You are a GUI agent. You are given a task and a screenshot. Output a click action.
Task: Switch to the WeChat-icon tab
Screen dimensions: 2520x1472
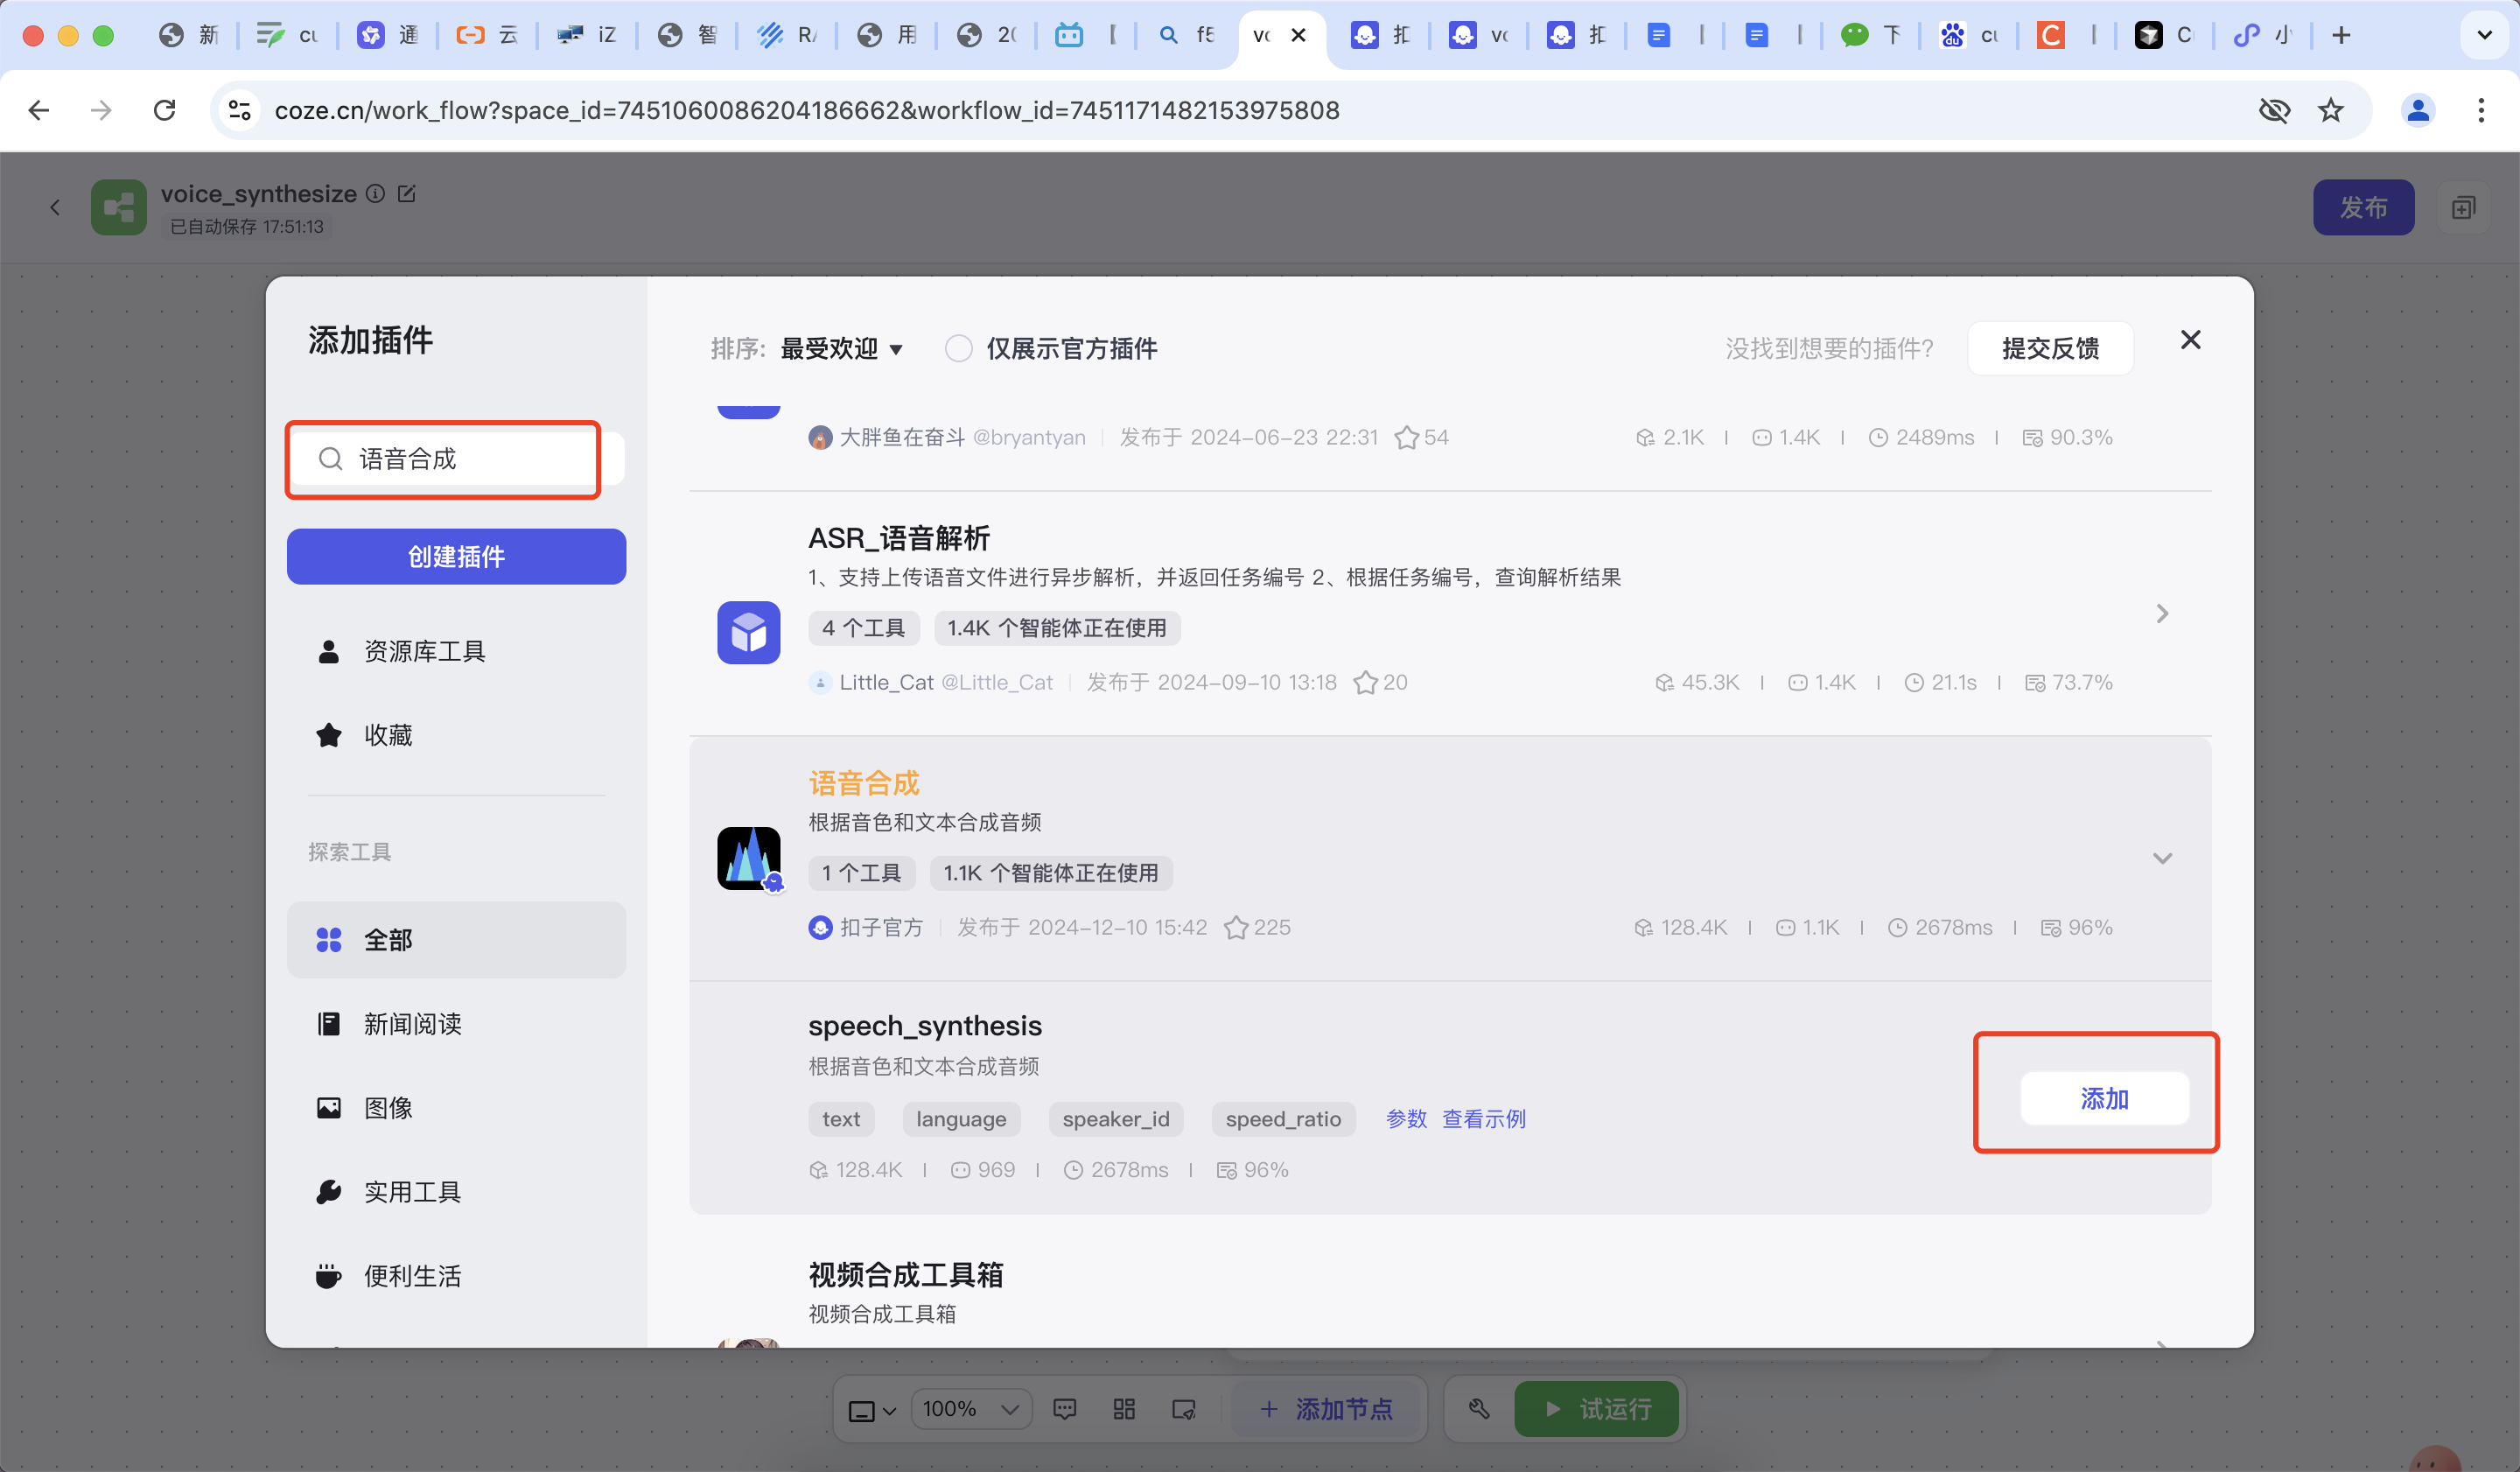[x=1872, y=35]
